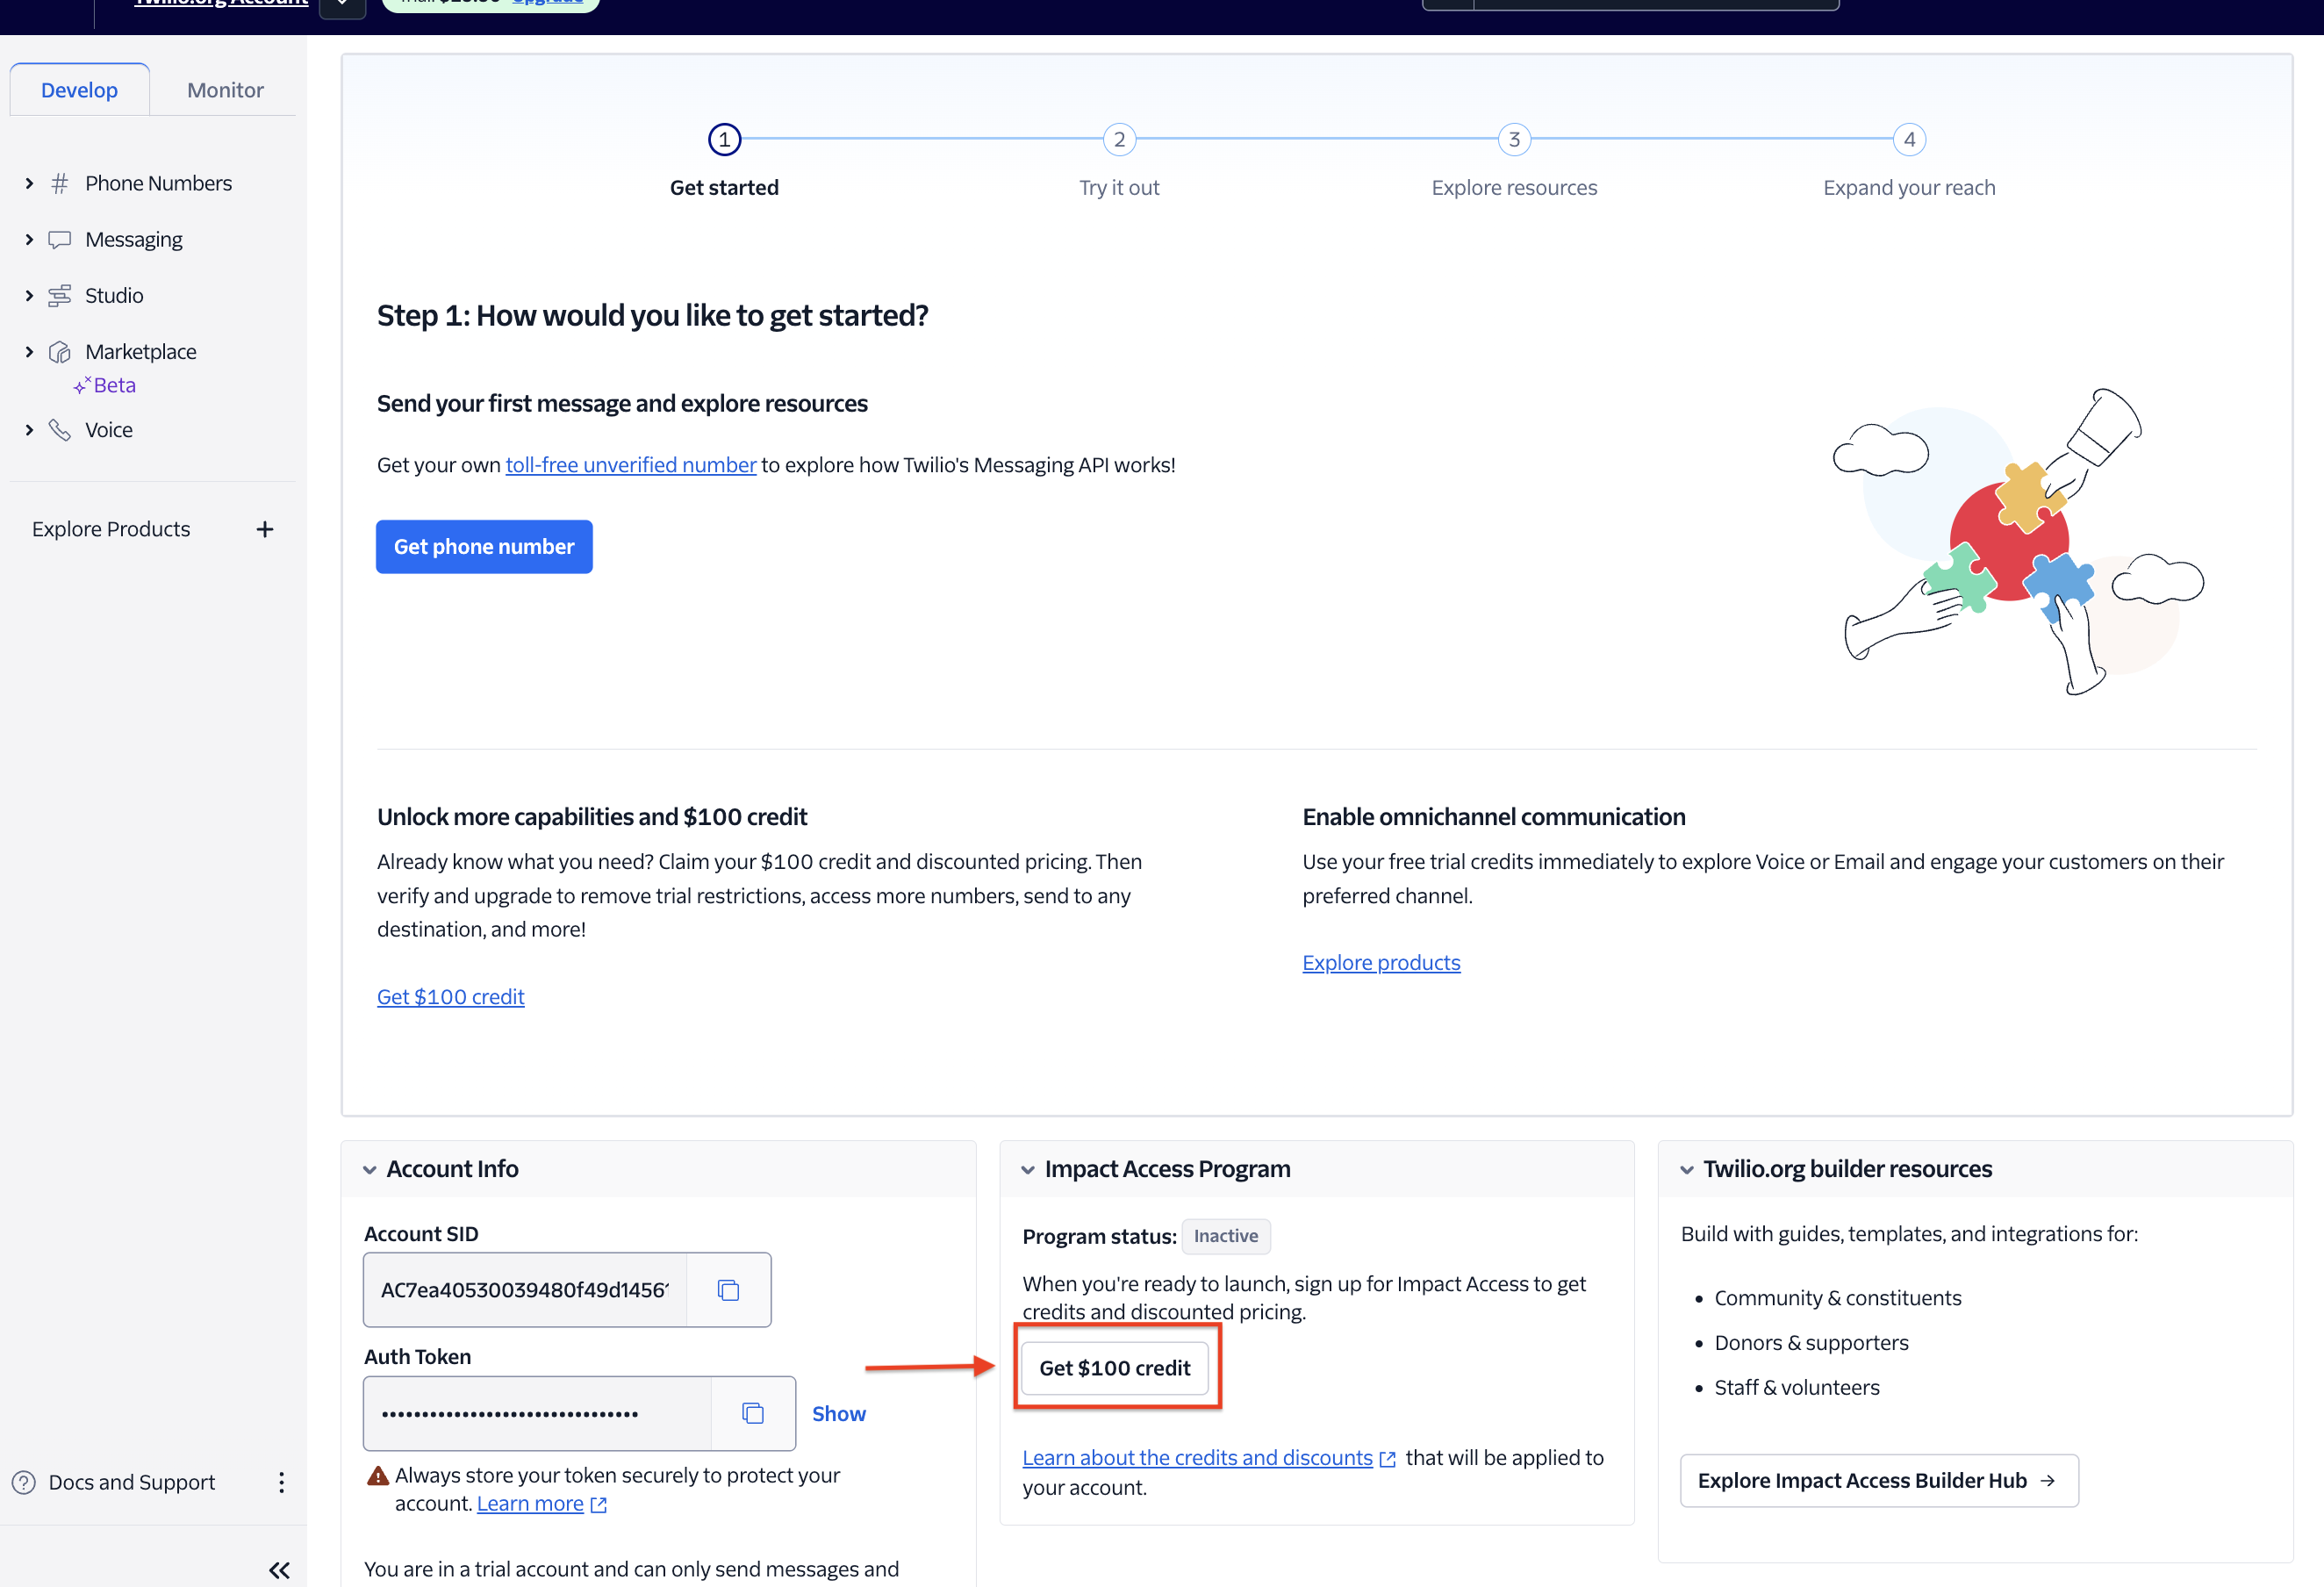The height and width of the screenshot is (1587, 2324).
Task: Open Studio in the sidebar
Action: point(114,296)
